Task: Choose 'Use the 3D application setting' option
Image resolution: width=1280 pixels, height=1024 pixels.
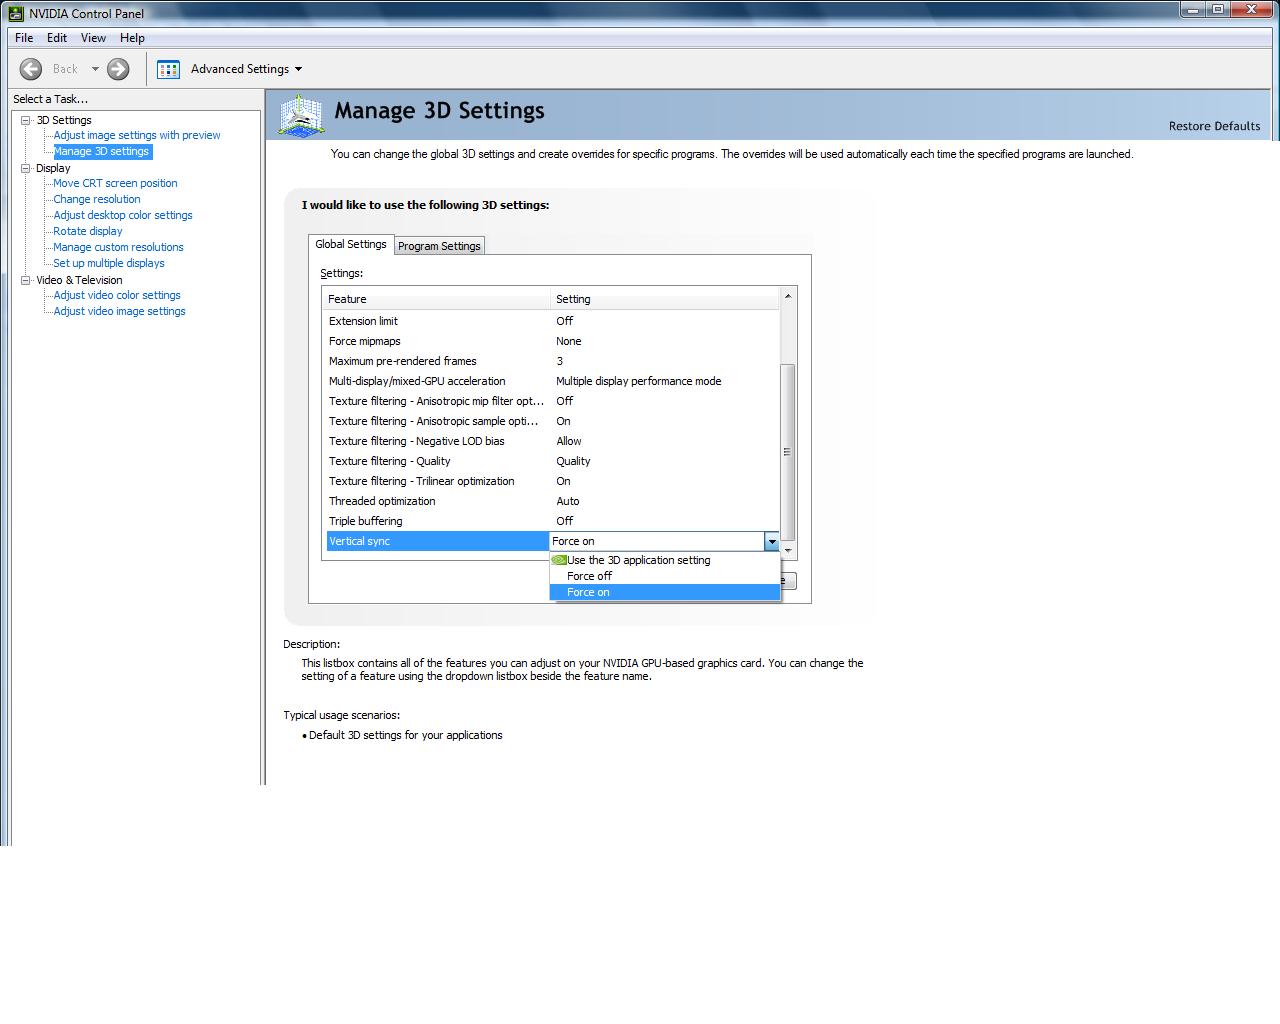Action: [665, 560]
